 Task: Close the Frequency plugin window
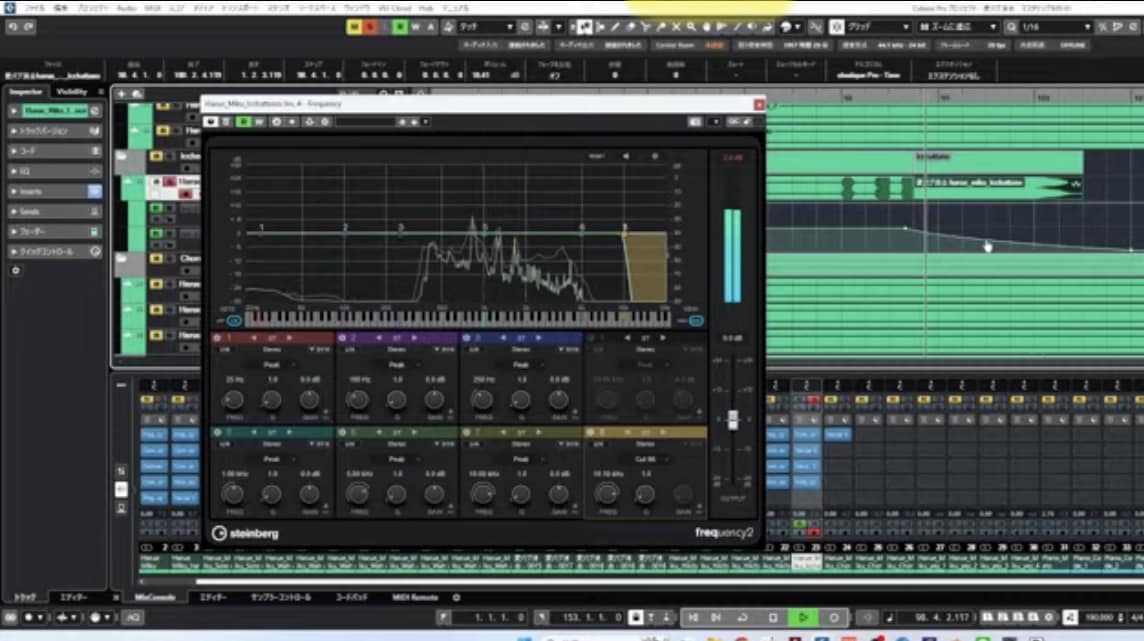[759, 104]
